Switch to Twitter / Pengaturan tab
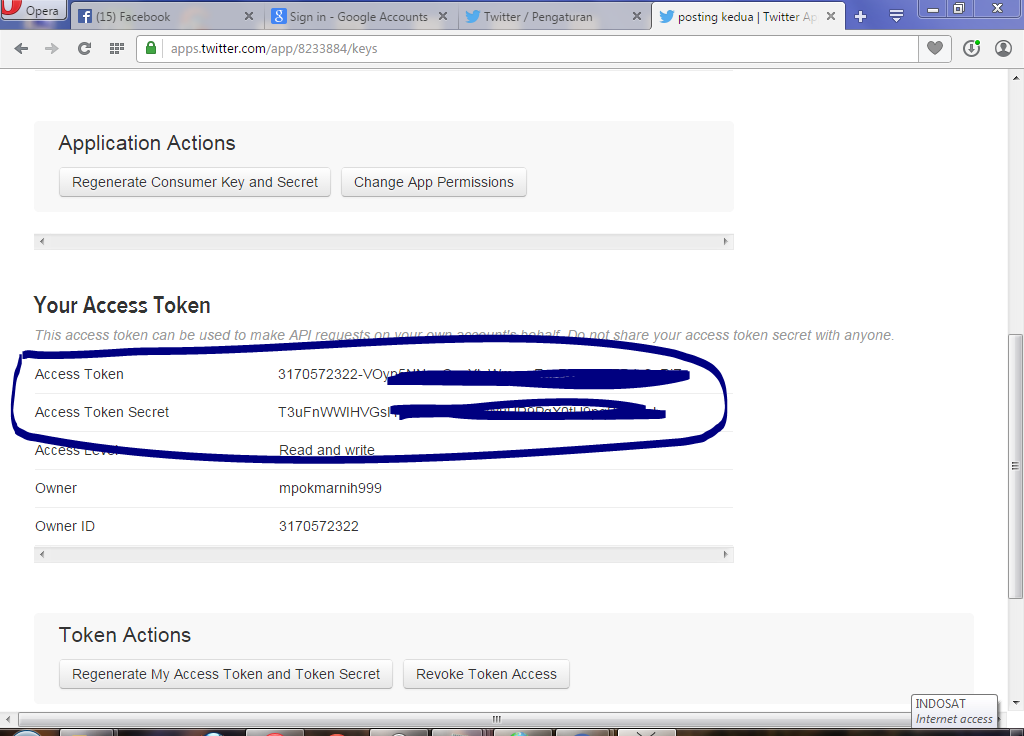Screen dimensions: 1024x736 coord(554,17)
